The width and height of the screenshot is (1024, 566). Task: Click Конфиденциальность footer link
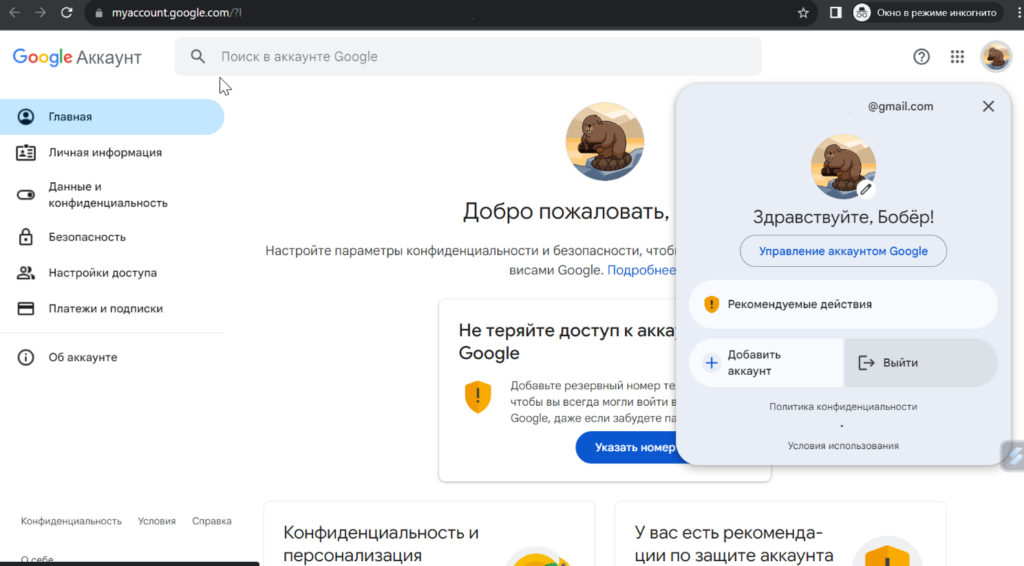(x=71, y=521)
